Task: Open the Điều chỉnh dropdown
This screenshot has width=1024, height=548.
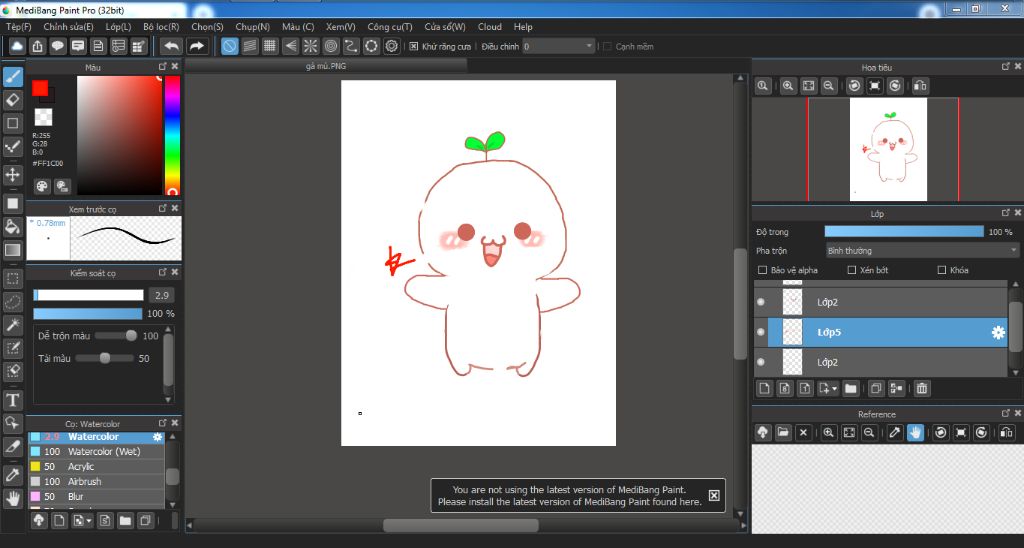Action: [558, 46]
